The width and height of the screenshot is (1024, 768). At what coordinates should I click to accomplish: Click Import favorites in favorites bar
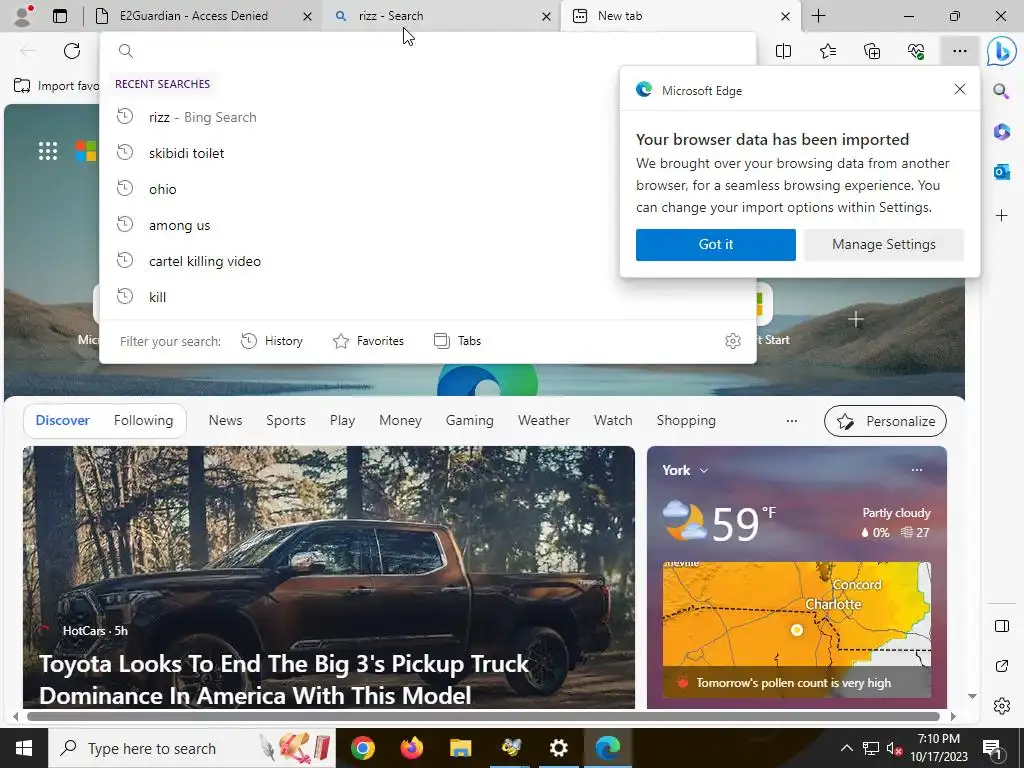[56, 86]
